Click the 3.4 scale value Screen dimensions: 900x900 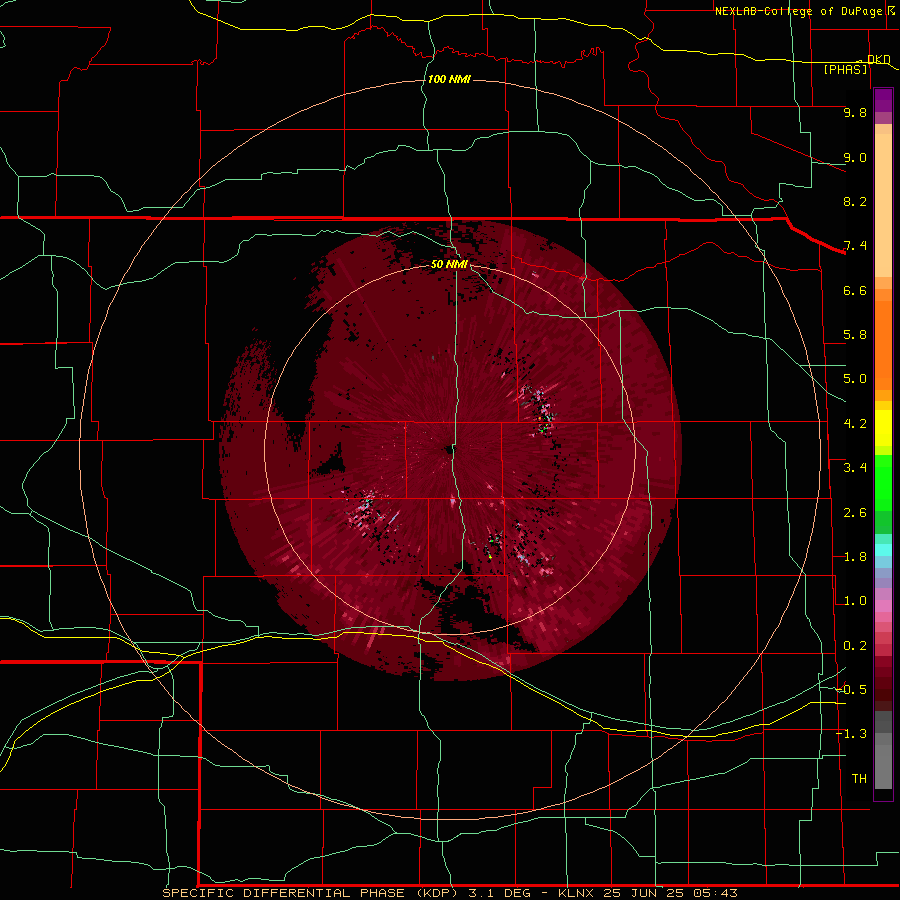pyautogui.click(x=855, y=468)
